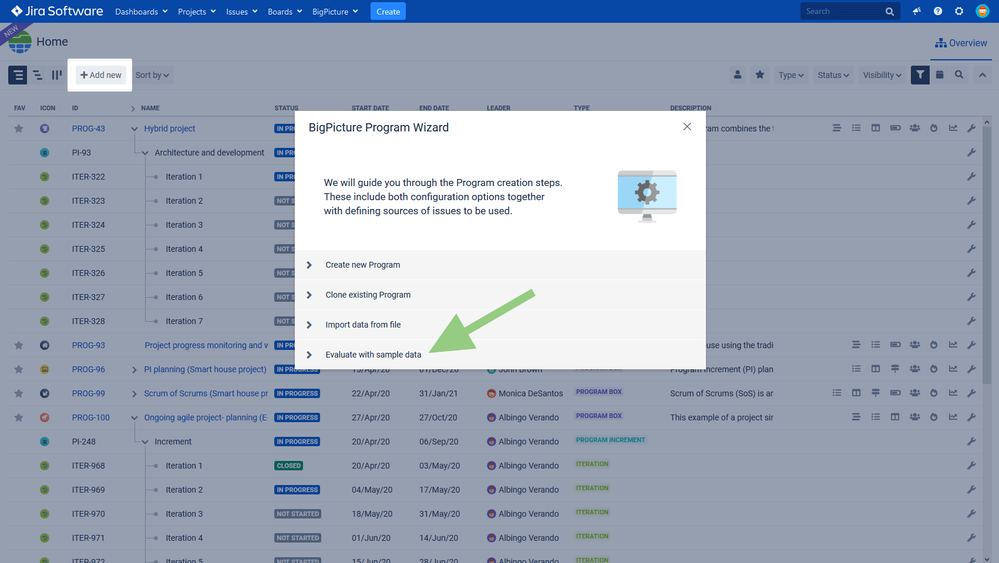The width and height of the screenshot is (999, 563).
Task: Open roadmap icon for PROG-99 row
Action: [x=875, y=393]
